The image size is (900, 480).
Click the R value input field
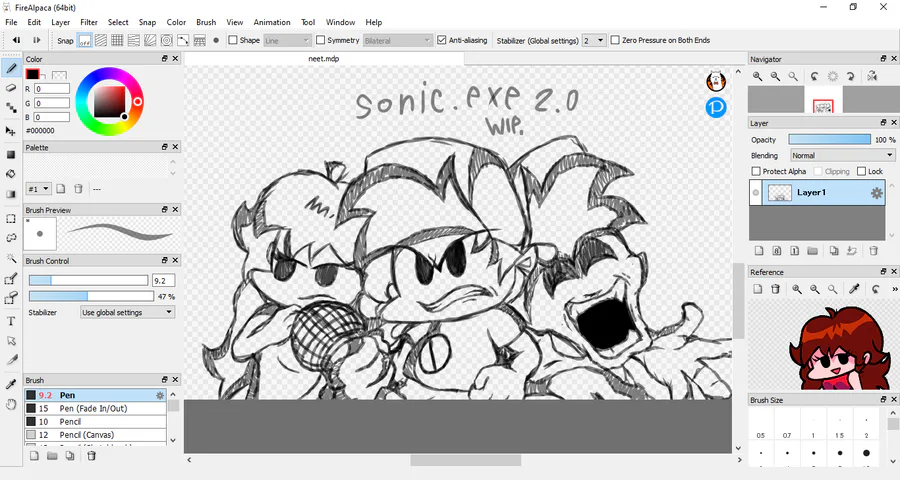point(52,89)
